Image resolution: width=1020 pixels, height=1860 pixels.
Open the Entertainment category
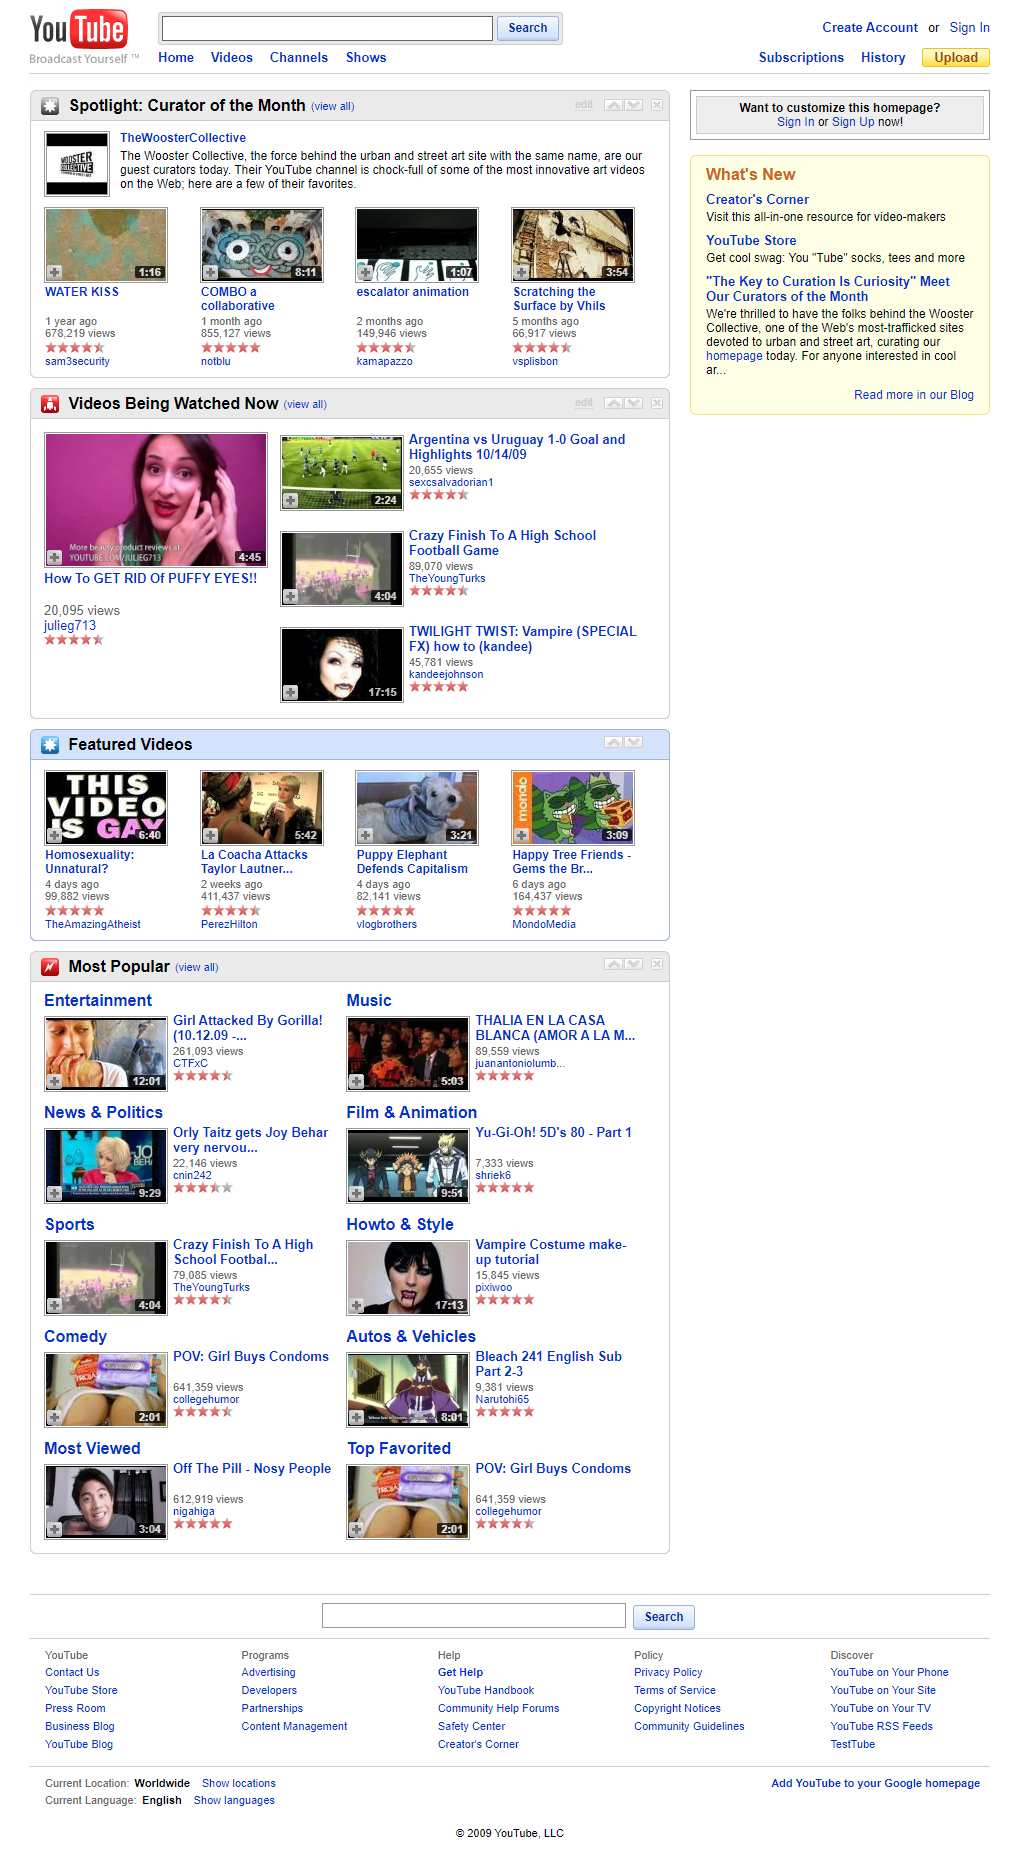coord(98,1001)
